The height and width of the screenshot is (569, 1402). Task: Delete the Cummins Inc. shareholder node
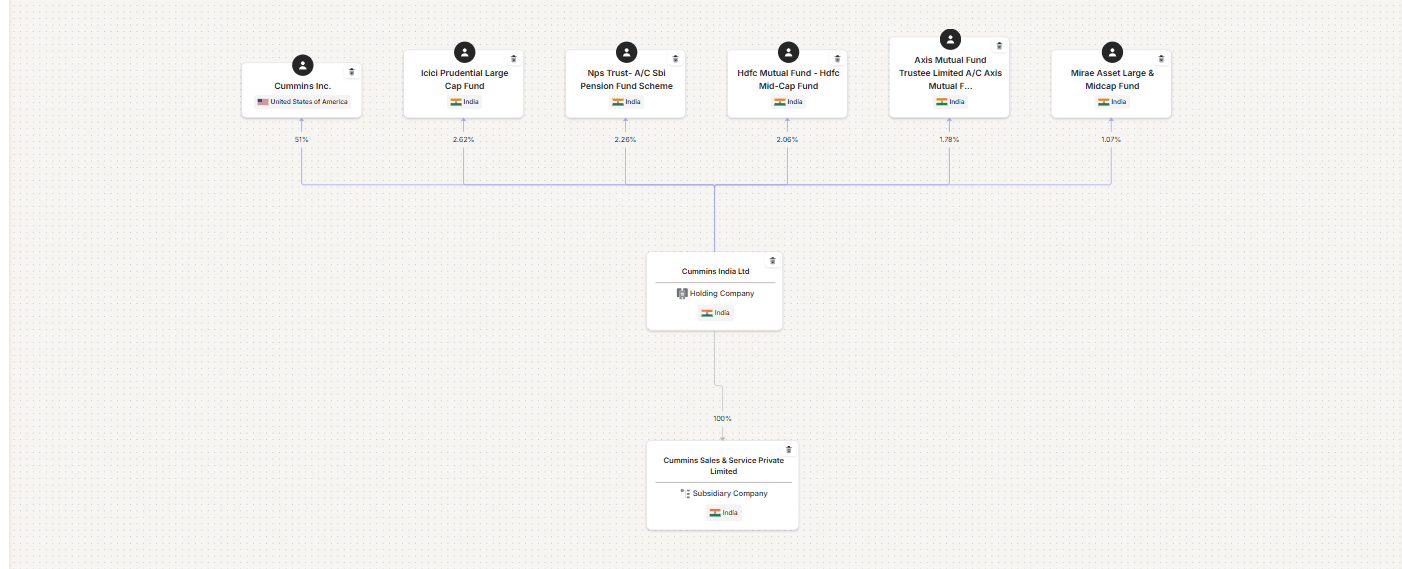[x=351, y=72]
